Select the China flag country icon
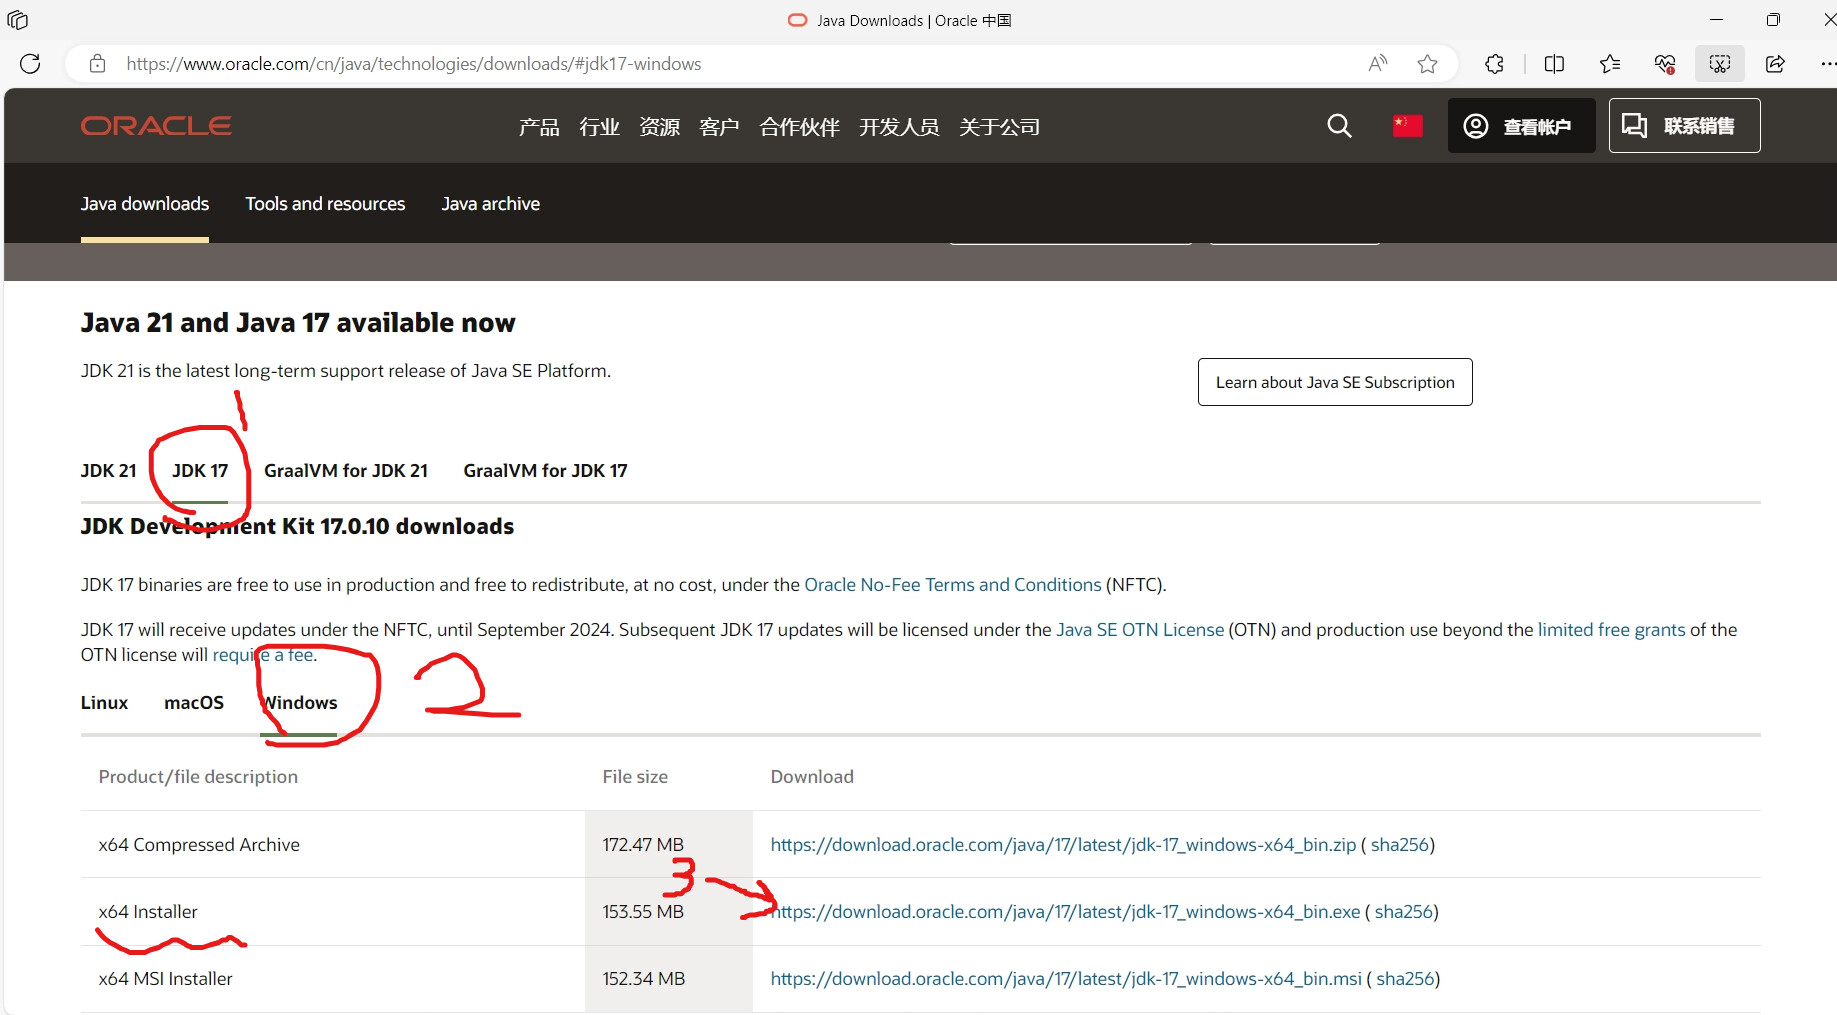1837x1015 pixels. (1407, 126)
